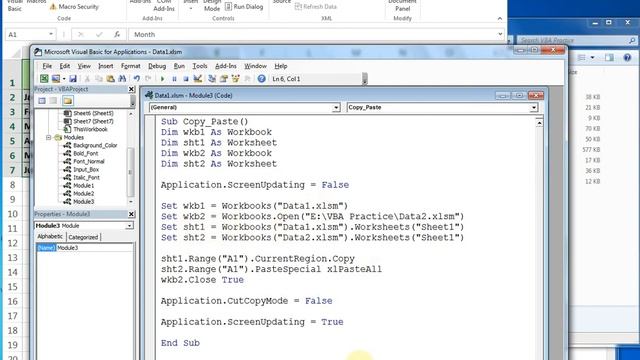This screenshot has height=360, width=640.
Task: Click Macro Security in Excel ribbon
Action: 74,7
